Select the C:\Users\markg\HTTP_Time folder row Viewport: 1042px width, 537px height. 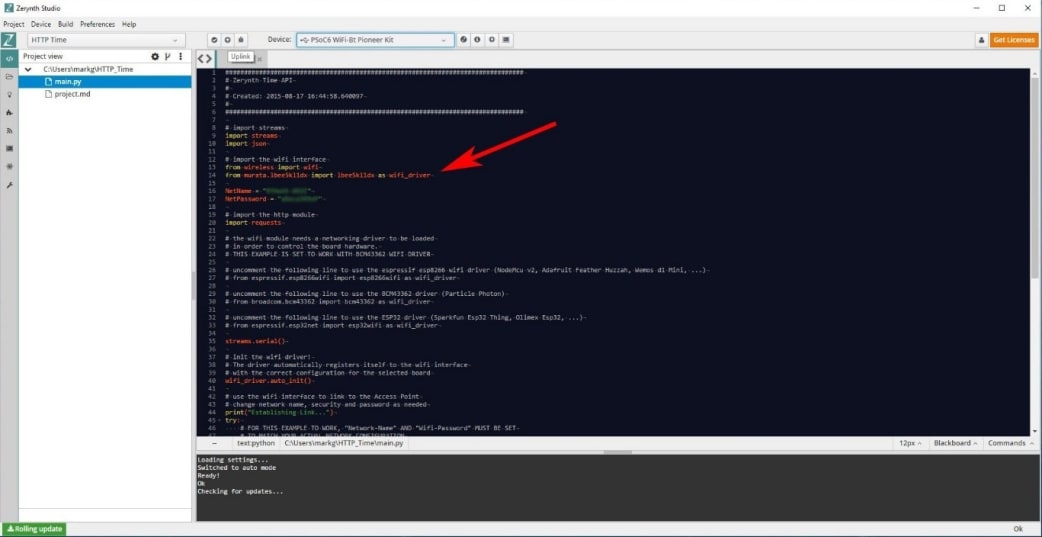tap(105, 69)
